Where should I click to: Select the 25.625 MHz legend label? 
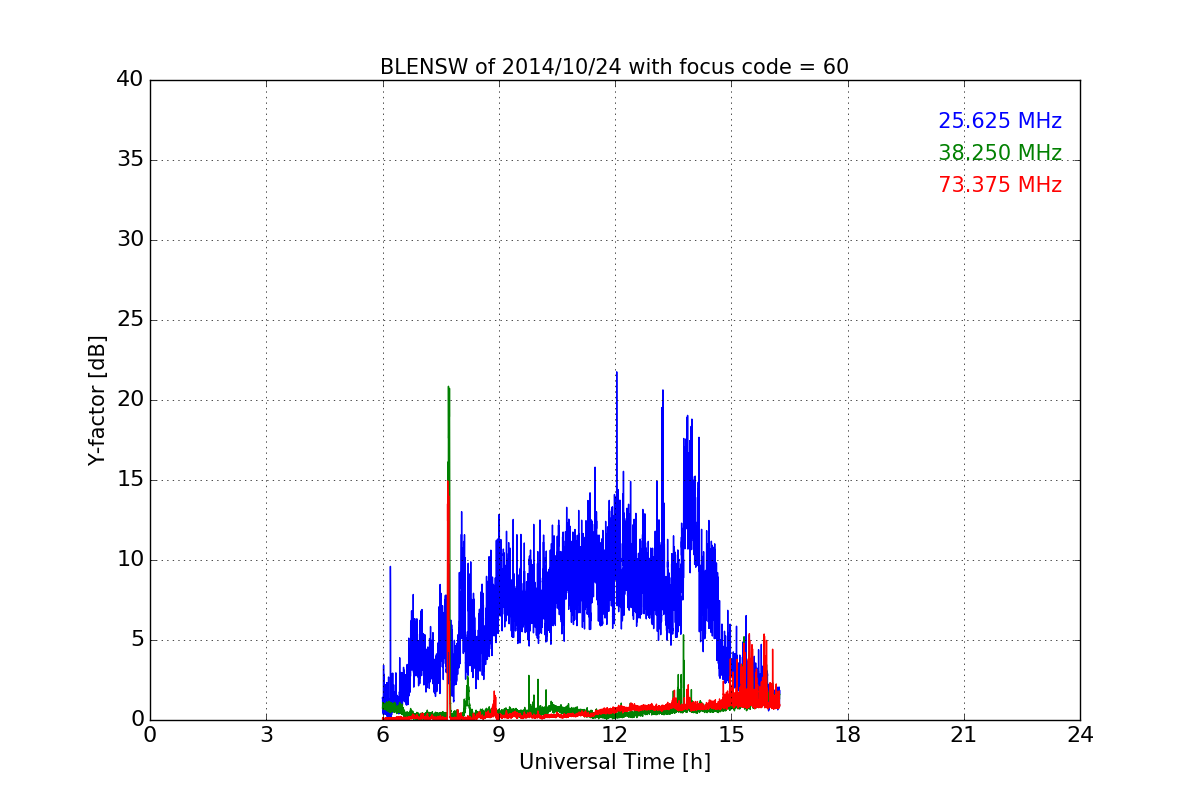1000,121
